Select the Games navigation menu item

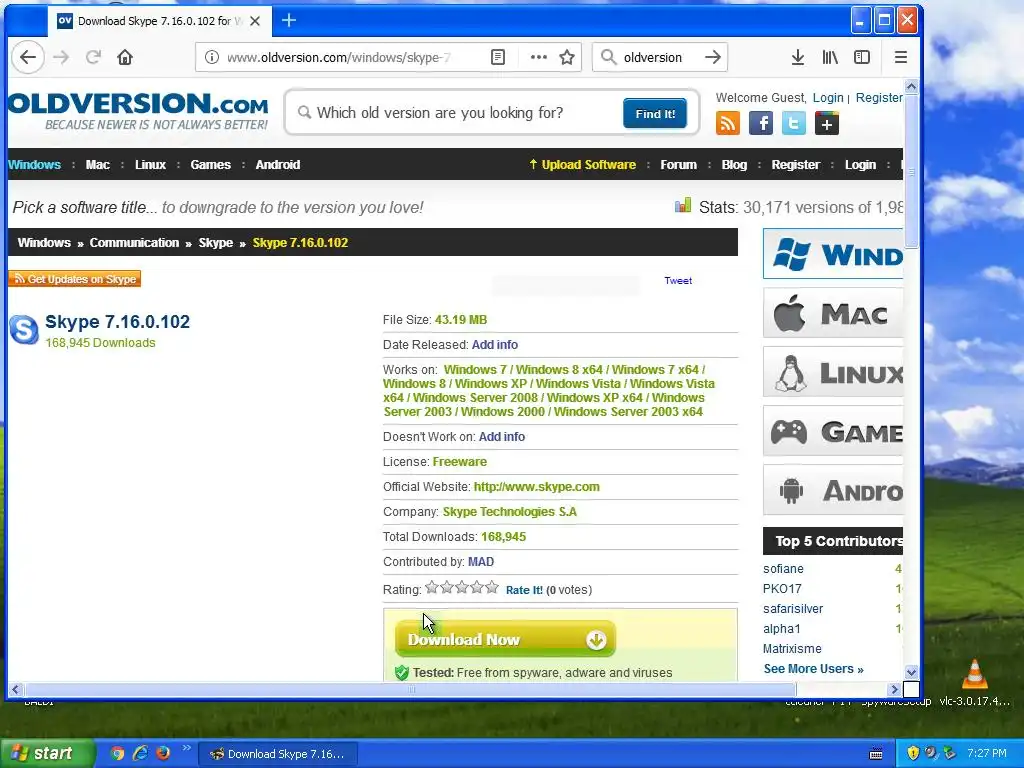(210, 165)
